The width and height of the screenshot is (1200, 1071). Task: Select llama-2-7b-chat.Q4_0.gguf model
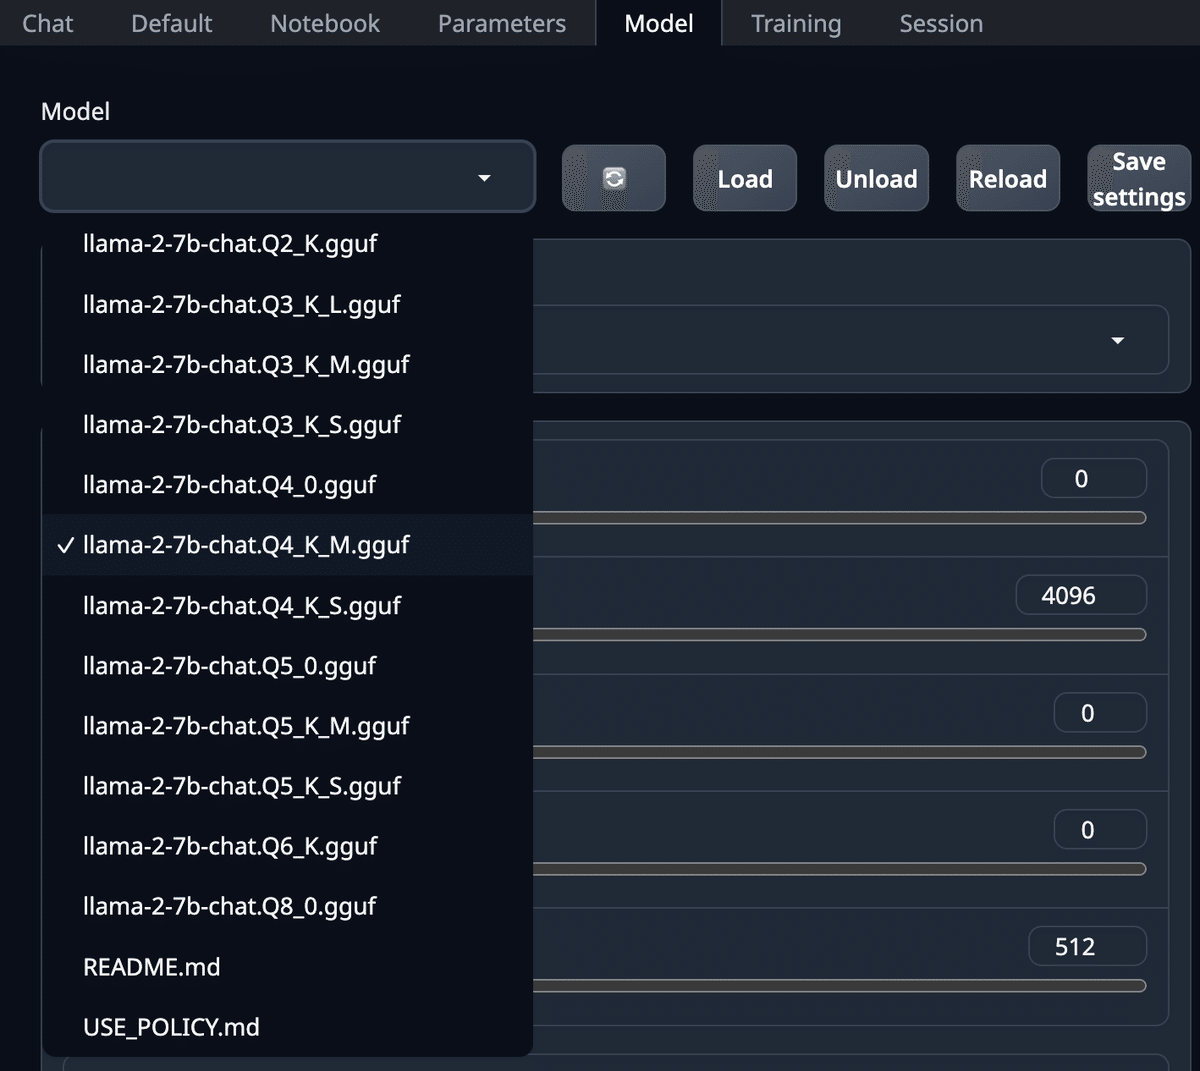point(287,484)
